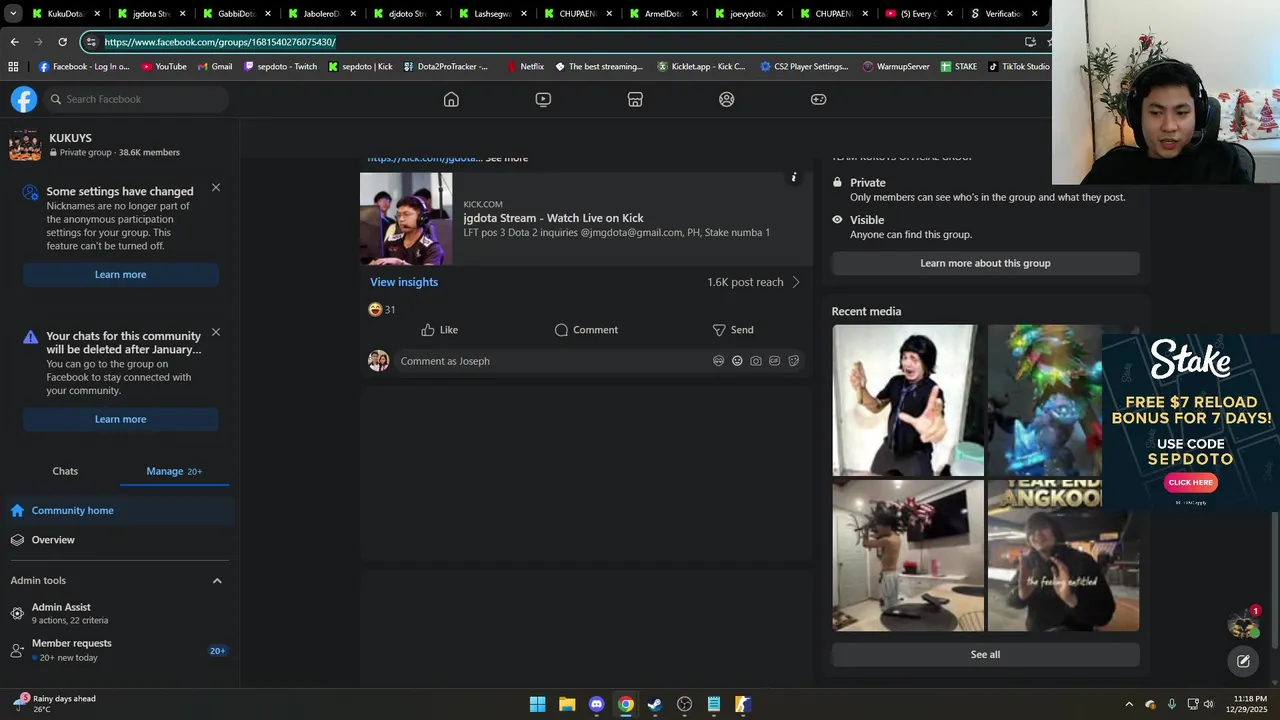Image resolution: width=1280 pixels, height=720 pixels.
Task: Open the Kick stream preview thumbnail
Action: point(406,219)
